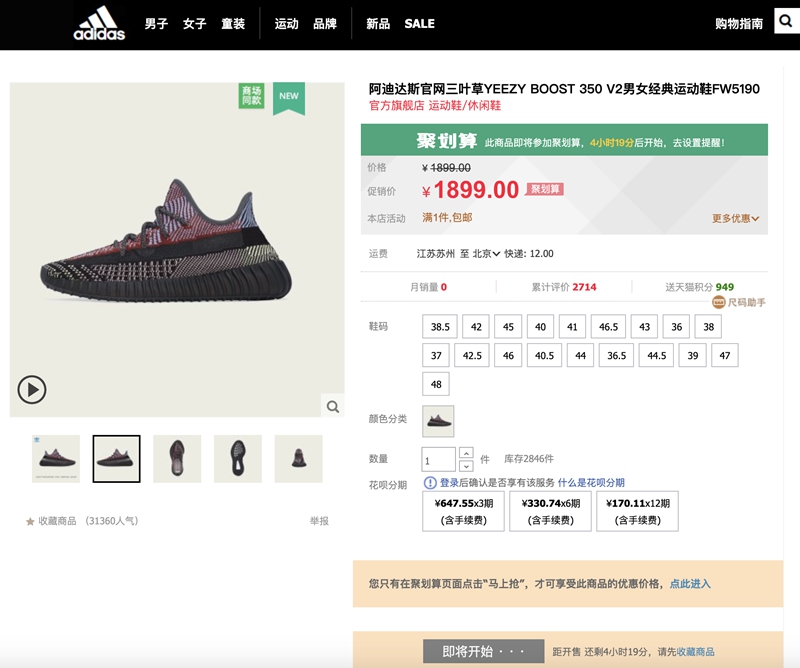Select shoe size 38.5
Viewport: 800px width, 668px height.
pos(440,327)
